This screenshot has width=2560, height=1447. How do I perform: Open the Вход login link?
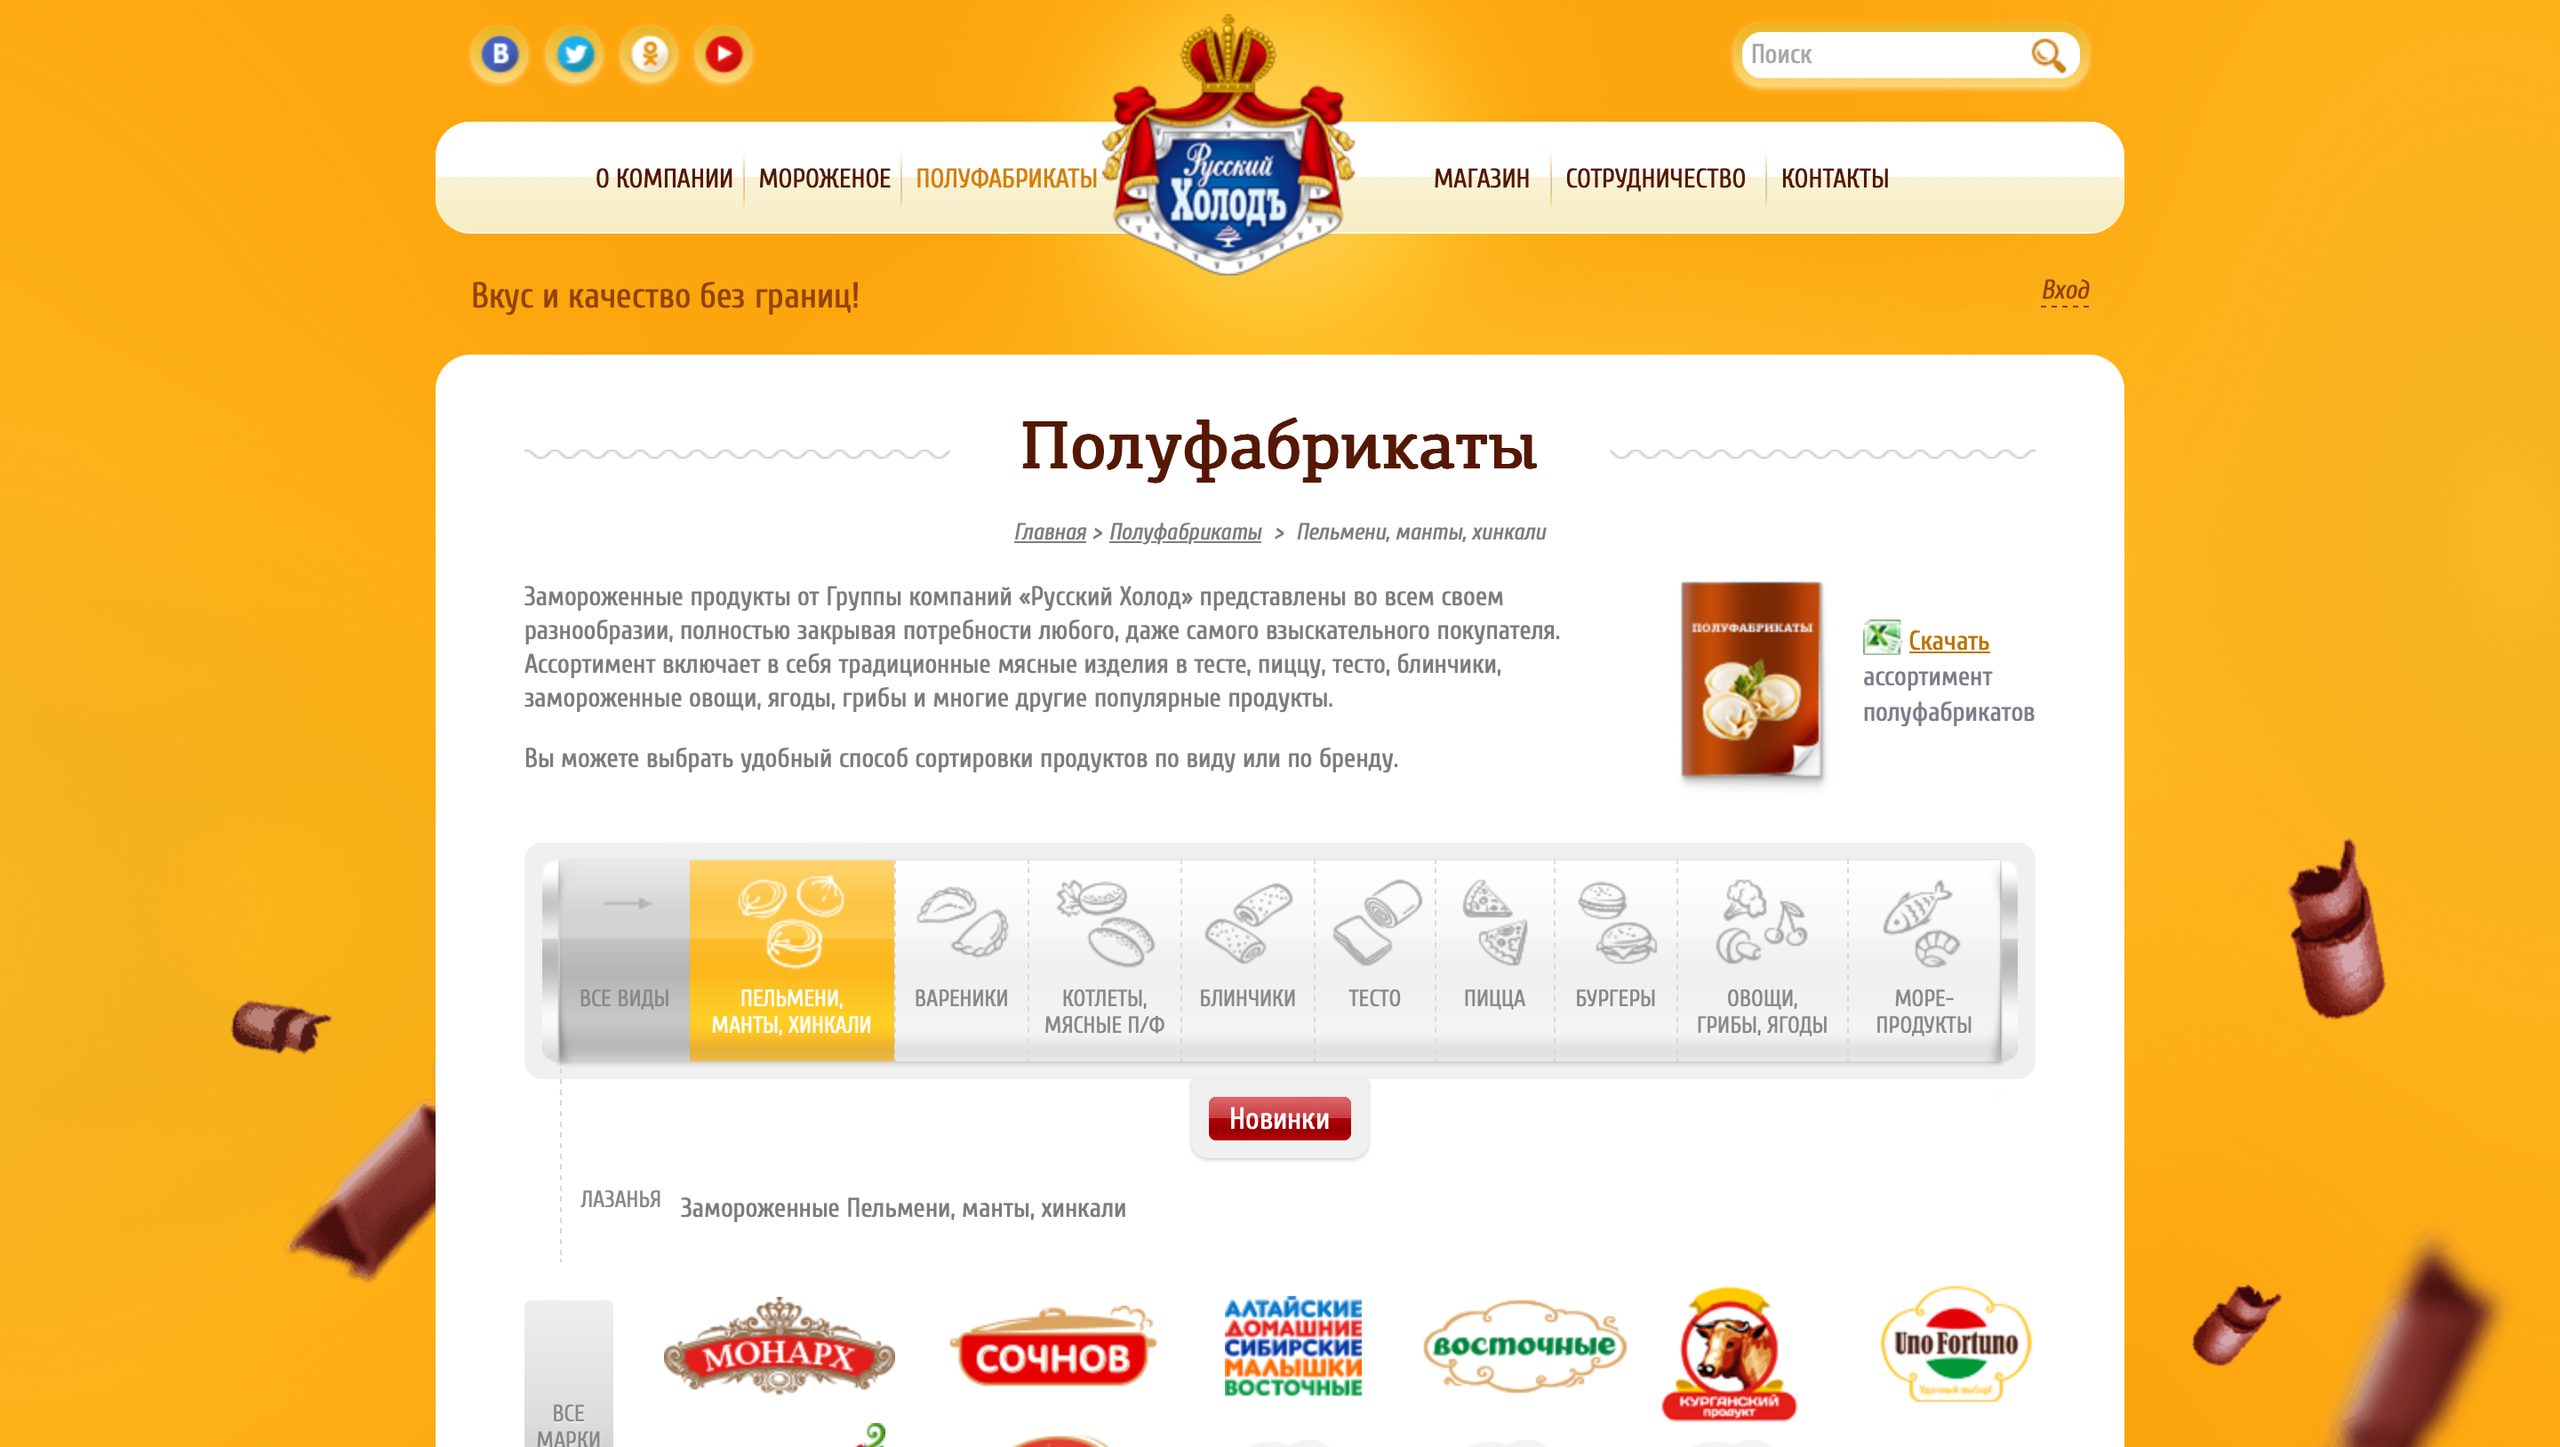coord(2064,290)
